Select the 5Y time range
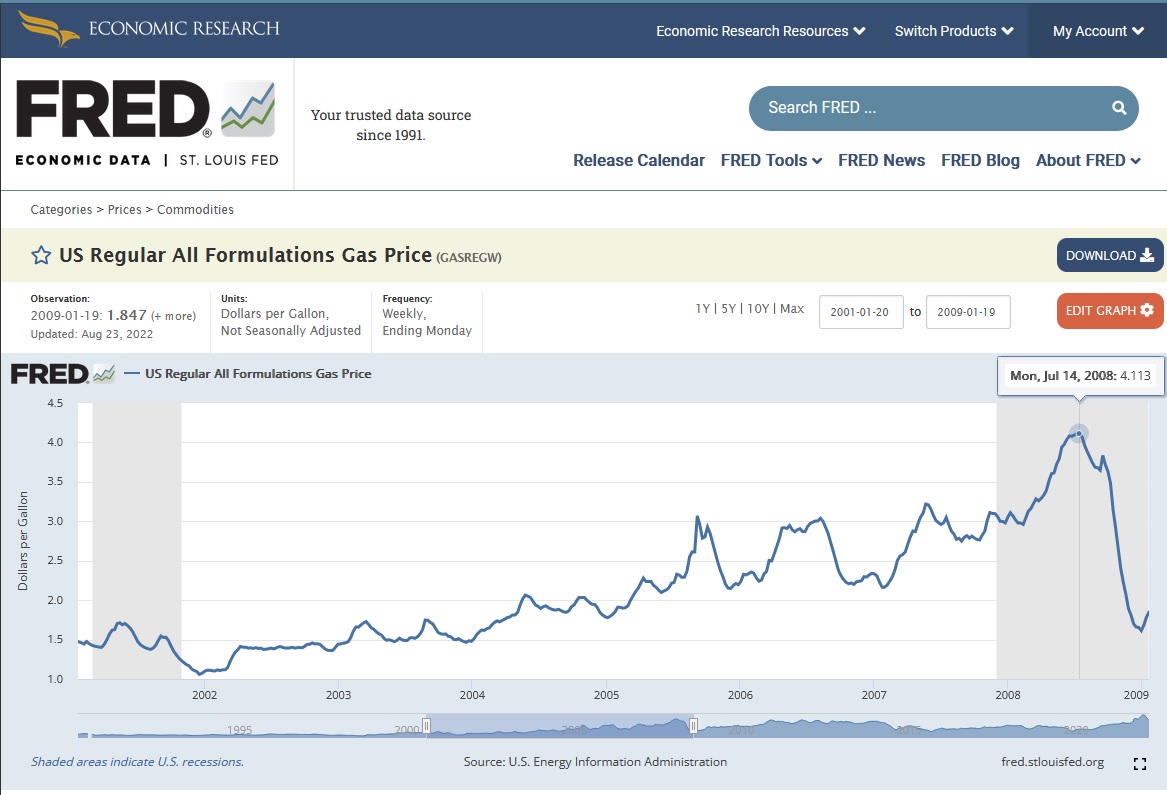This screenshot has height=795, width=1167. click(728, 308)
